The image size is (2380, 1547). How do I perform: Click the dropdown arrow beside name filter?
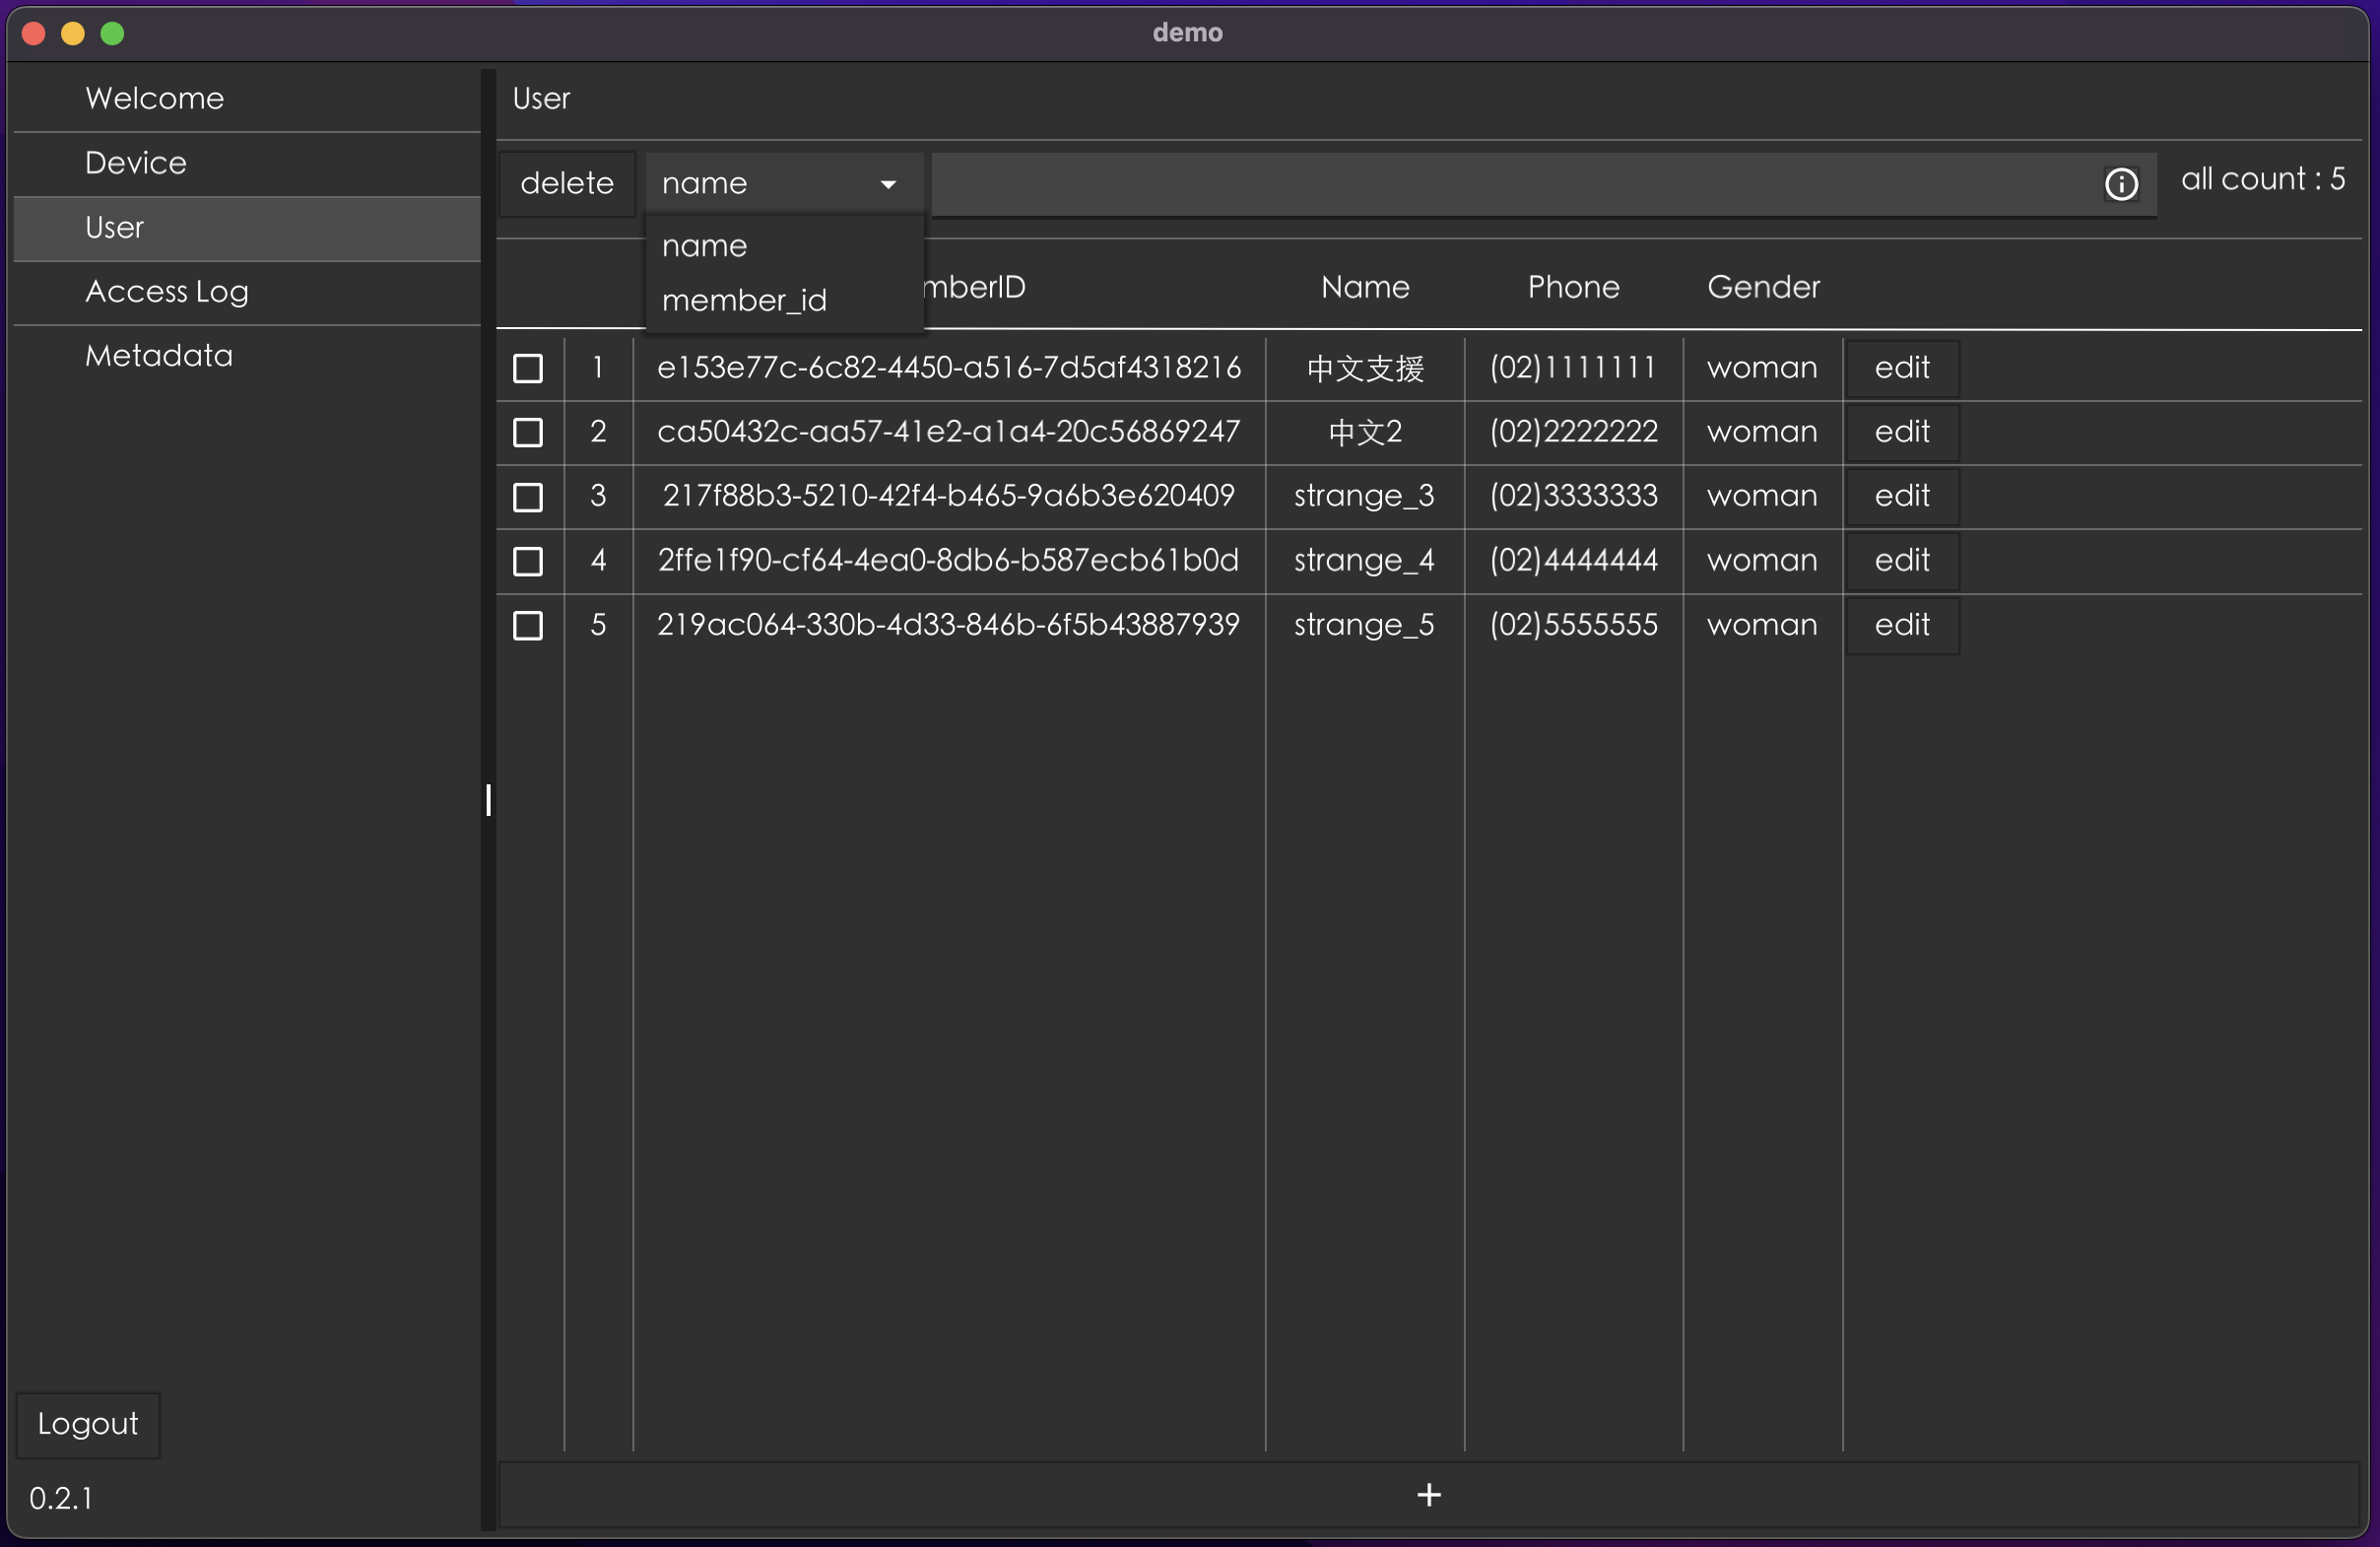click(887, 184)
